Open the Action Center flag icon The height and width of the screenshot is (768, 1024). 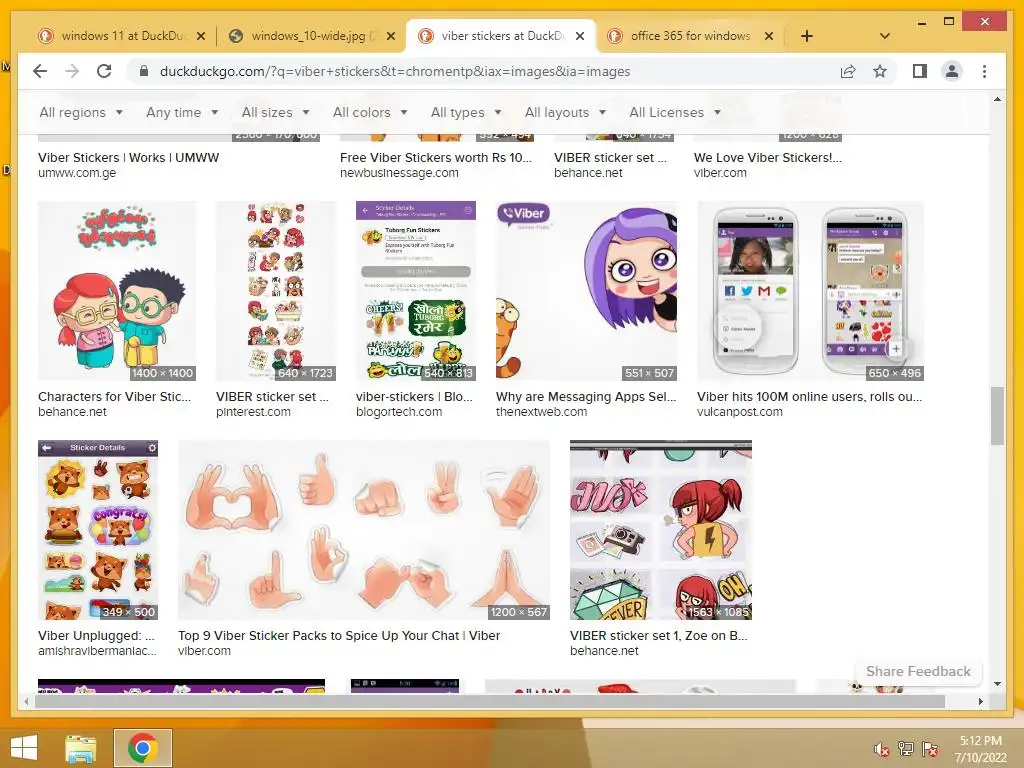tap(930, 749)
